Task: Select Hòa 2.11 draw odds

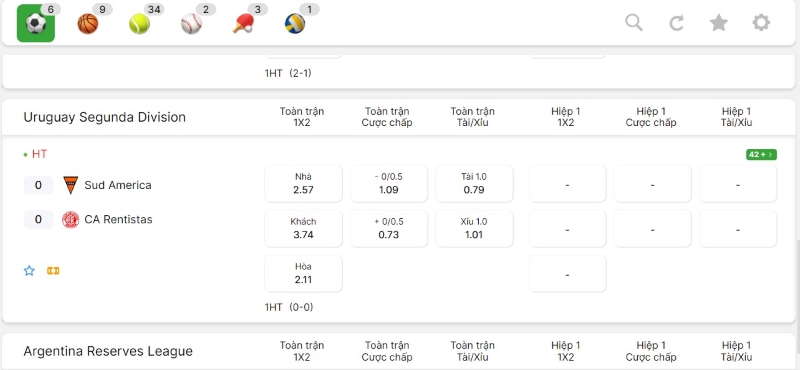Action: pyautogui.click(x=304, y=274)
